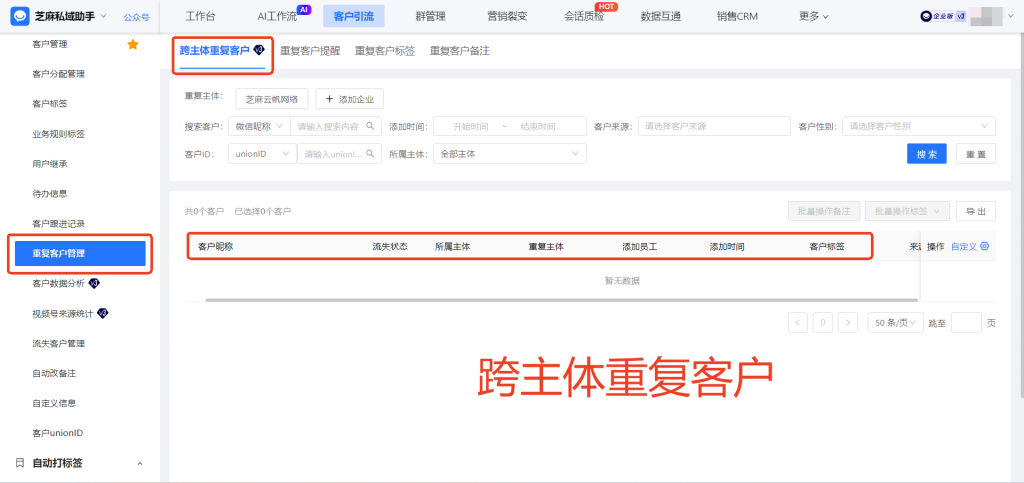Click the 芝麻私域助手 logo icon

(x=20, y=16)
